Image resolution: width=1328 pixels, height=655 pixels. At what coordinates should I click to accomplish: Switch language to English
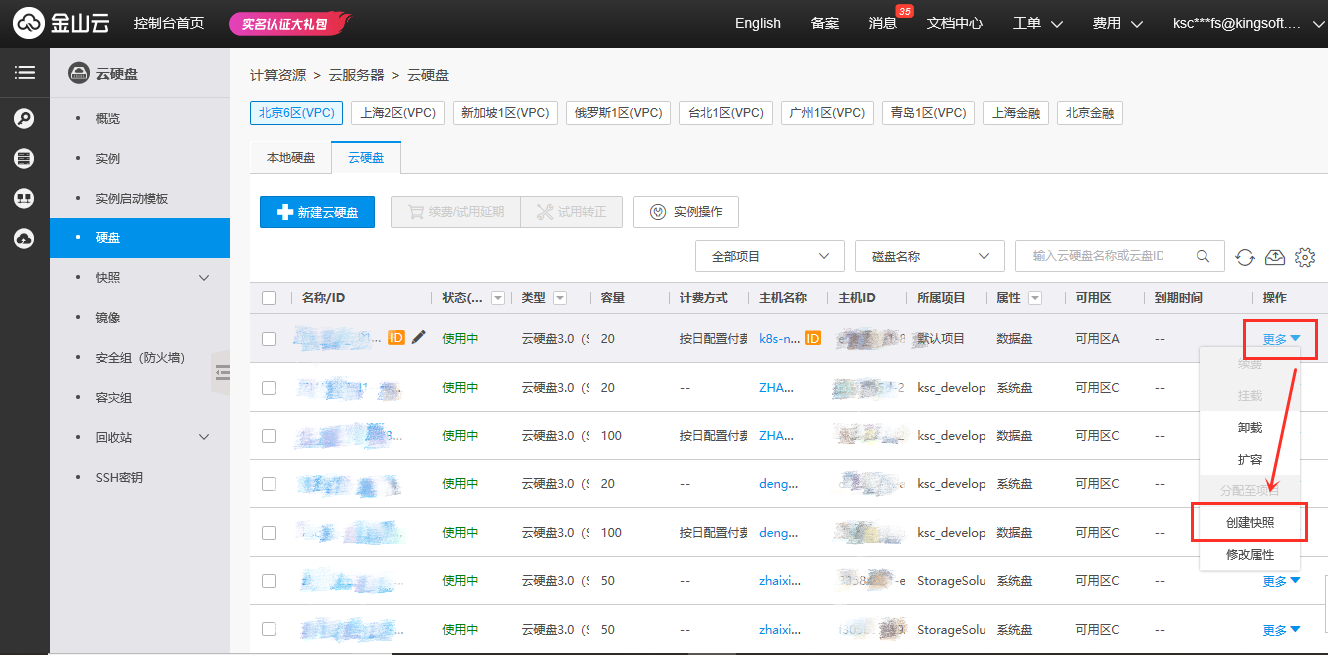758,23
